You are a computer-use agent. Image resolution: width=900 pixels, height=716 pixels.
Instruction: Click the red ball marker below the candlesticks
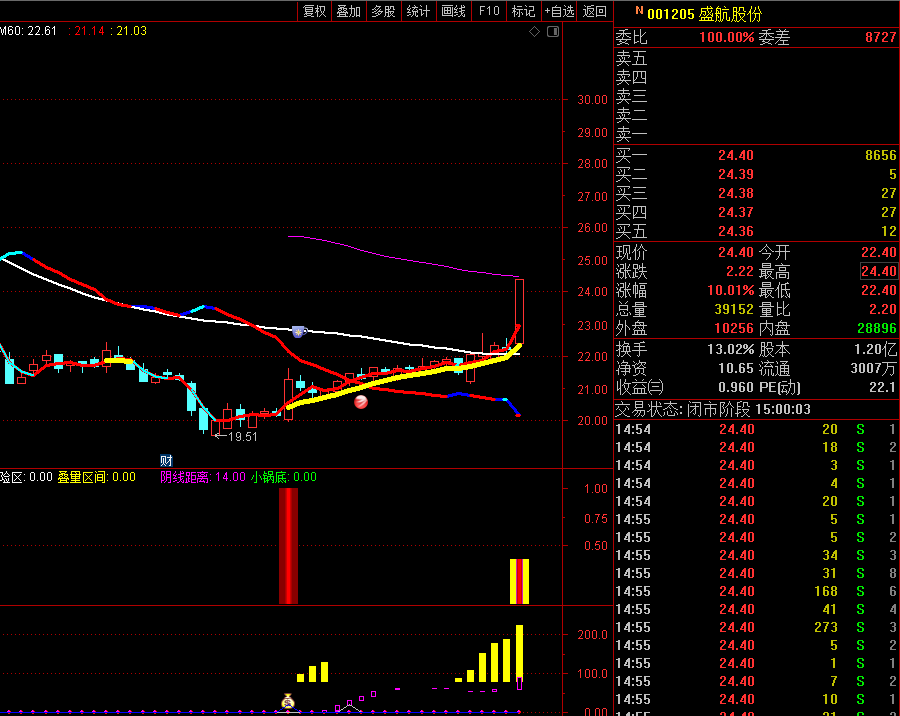(361, 401)
